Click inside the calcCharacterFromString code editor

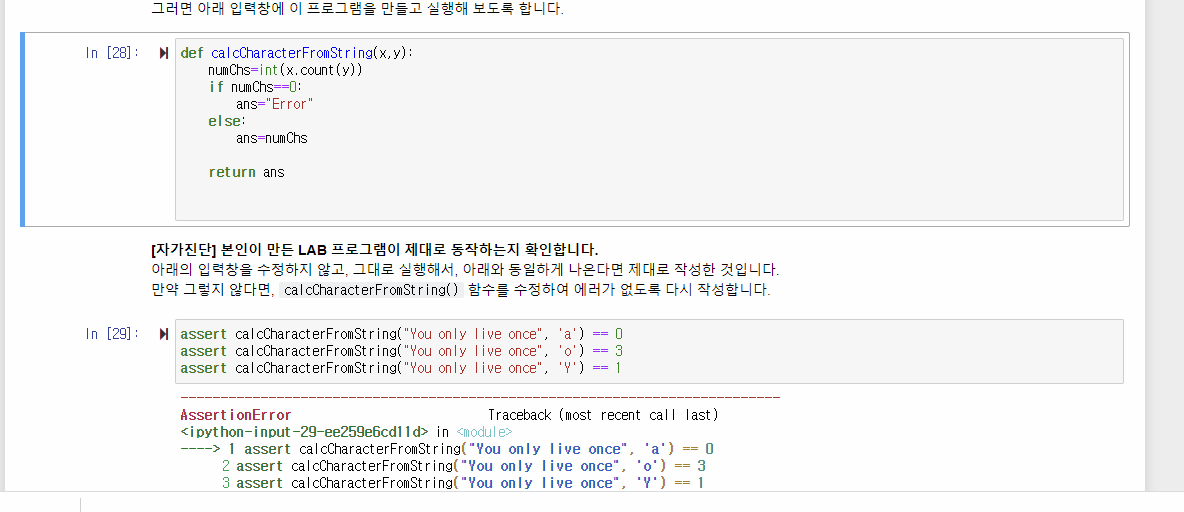tap(649, 129)
